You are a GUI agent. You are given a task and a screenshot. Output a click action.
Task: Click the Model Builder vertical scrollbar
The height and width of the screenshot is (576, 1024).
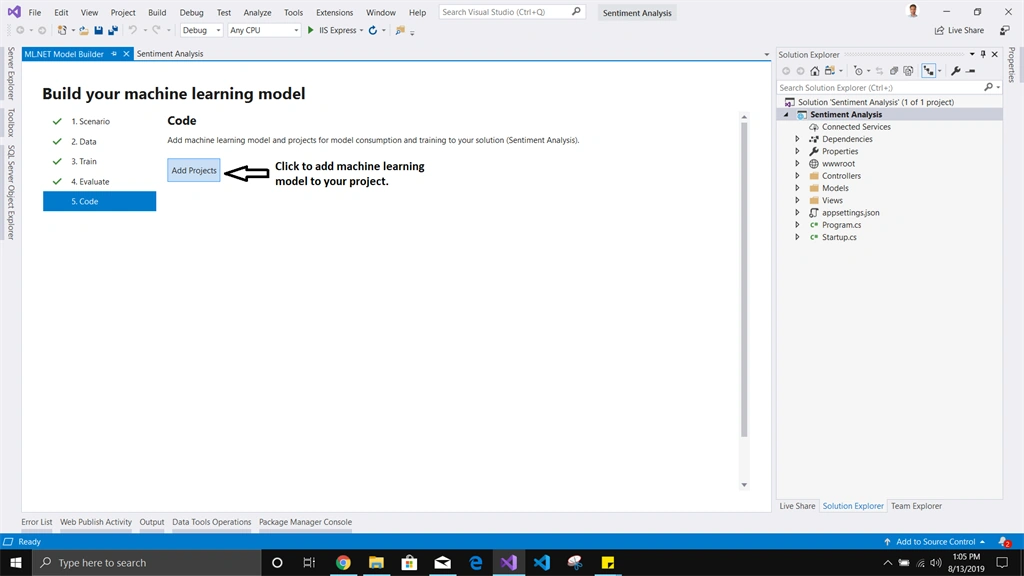(744, 280)
